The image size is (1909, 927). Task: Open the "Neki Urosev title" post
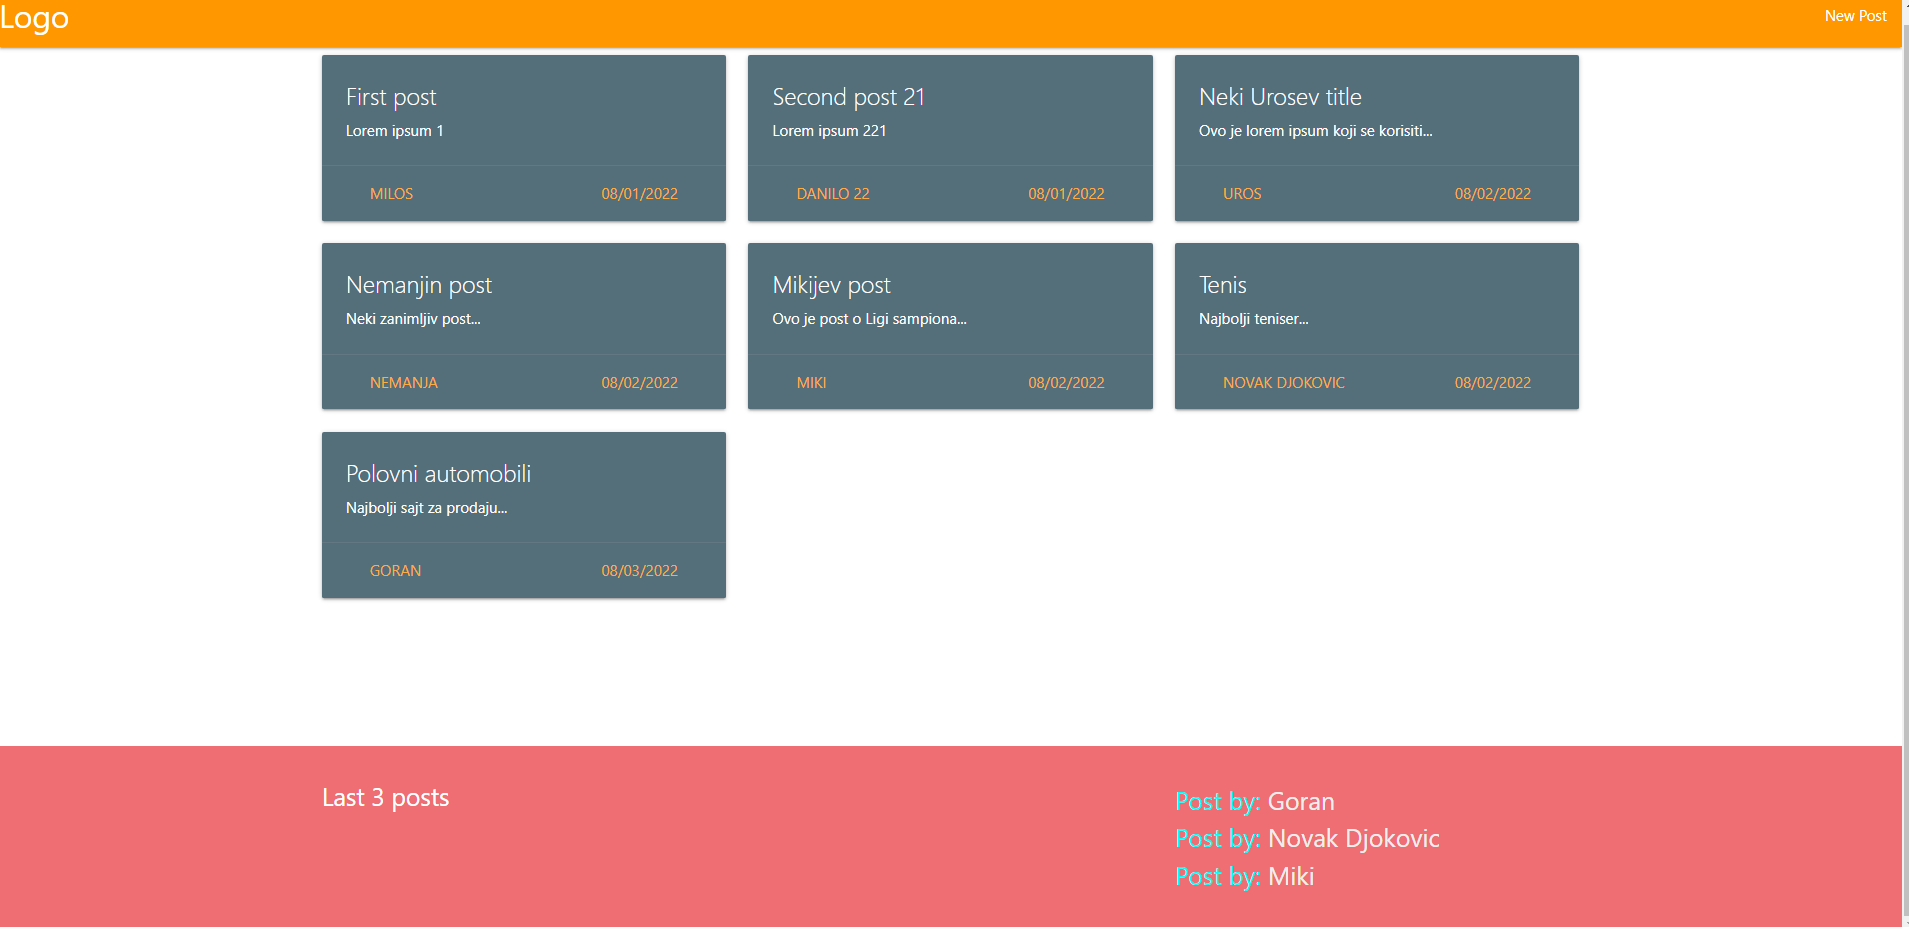point(1281,97)
